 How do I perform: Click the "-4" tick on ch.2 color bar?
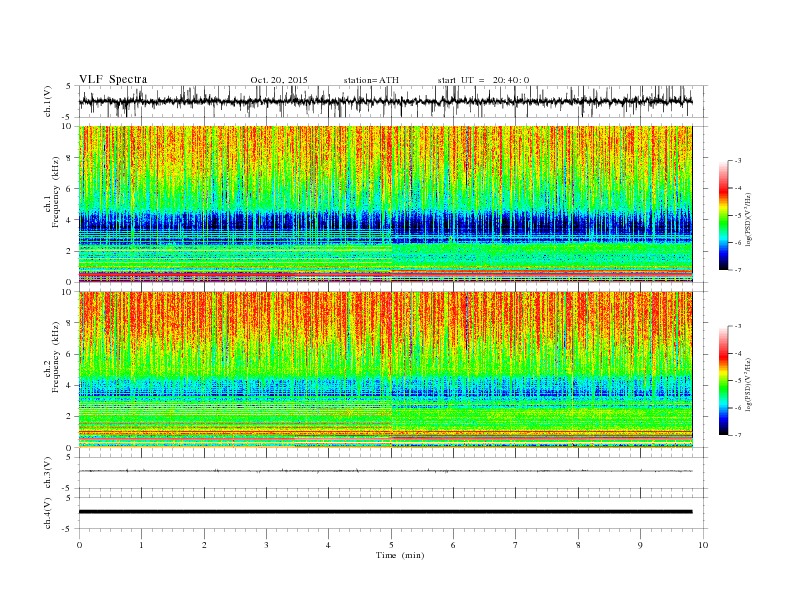pos(737,353)
